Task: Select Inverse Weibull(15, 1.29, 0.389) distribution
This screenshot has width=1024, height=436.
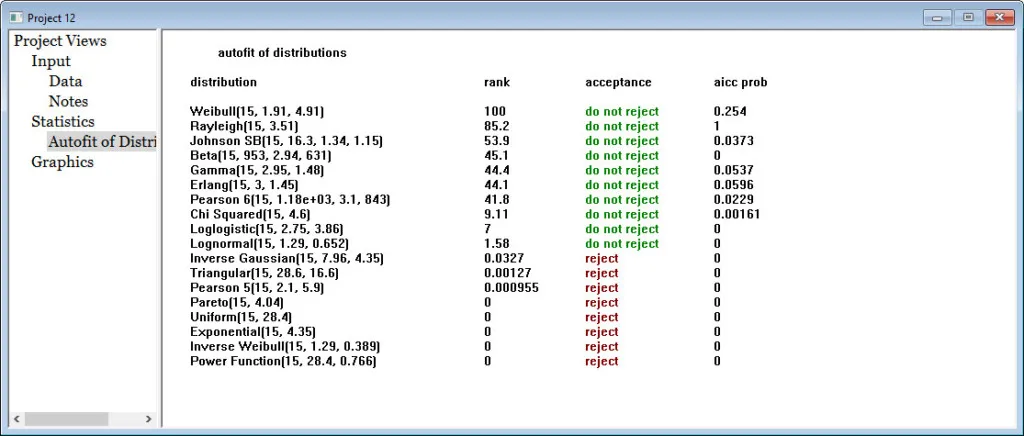Action: (285, 347)
